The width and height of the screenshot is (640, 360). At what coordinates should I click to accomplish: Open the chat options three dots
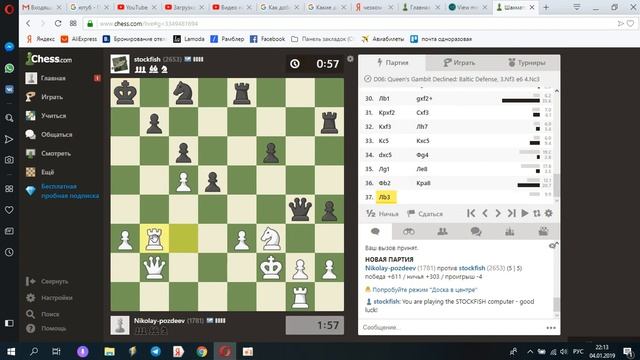pyautogui.click(x=551, y=328)
